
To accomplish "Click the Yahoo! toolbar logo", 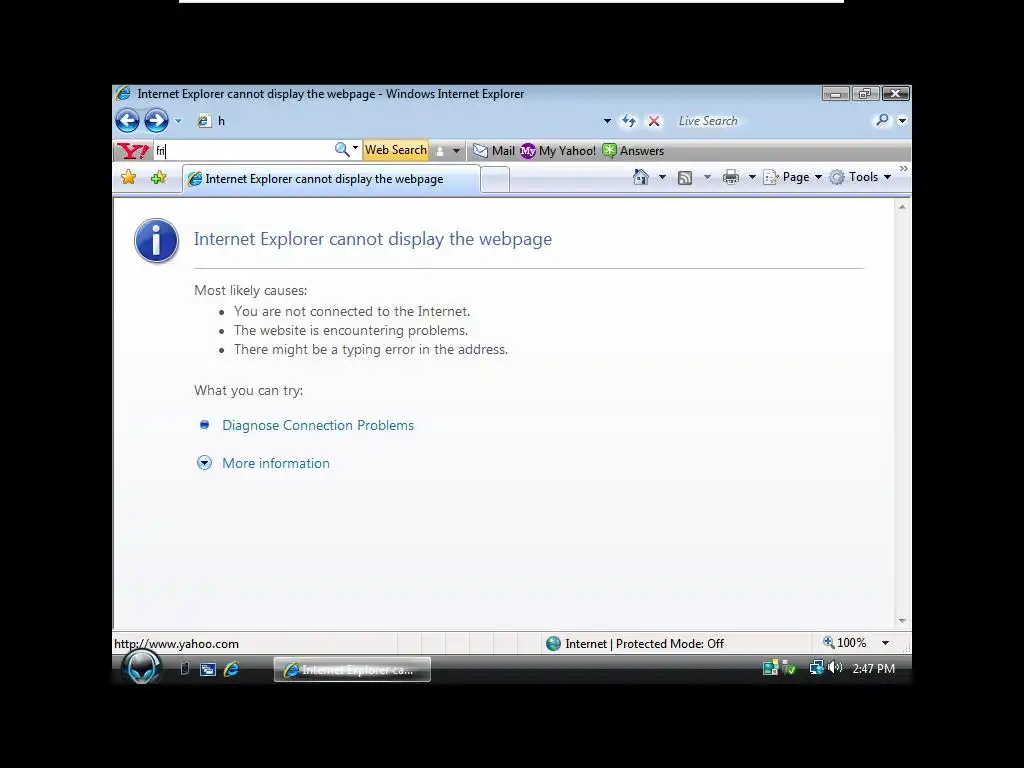I will pyautogui.click(x=133, y=151).
